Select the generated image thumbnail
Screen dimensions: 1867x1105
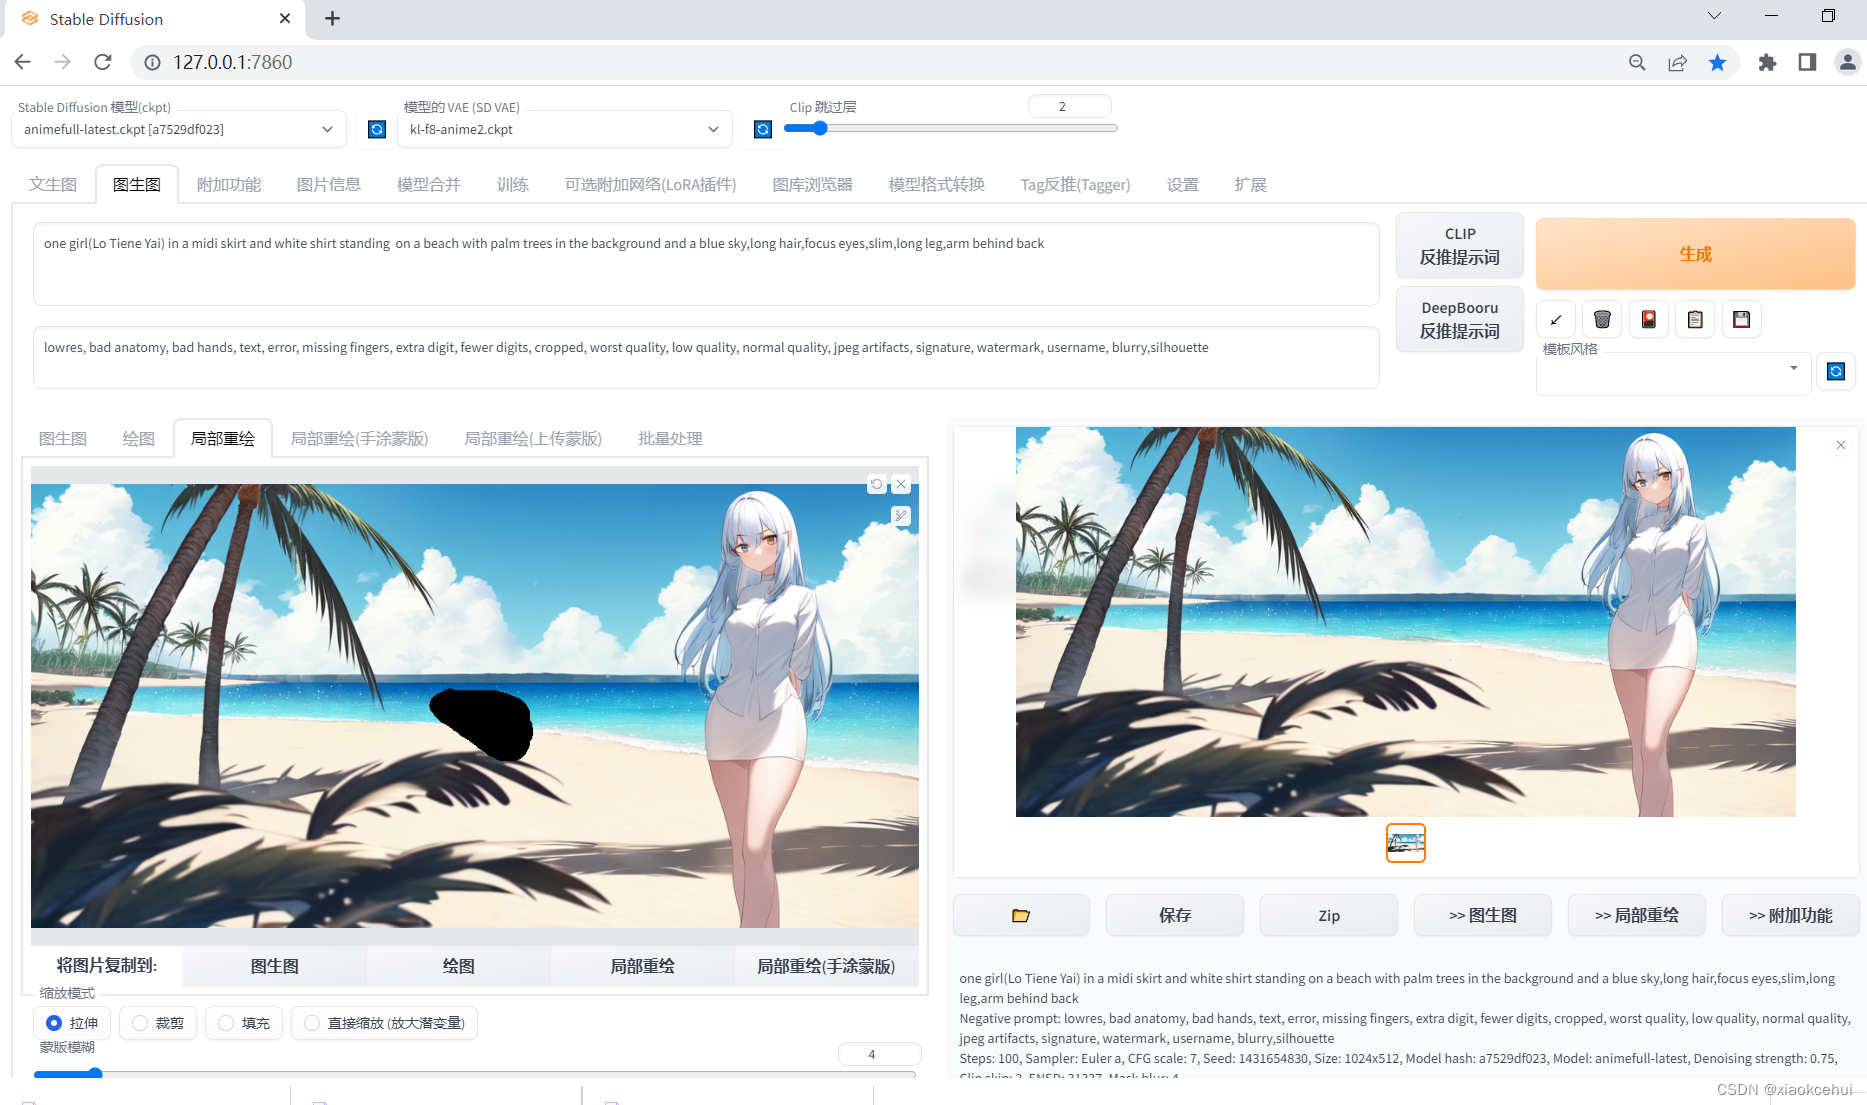click(1406, 843)
